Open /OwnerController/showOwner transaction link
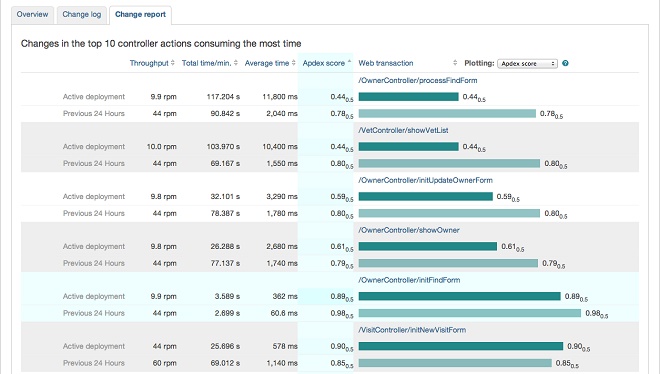 pyautogui.click(x=409, y=230)
